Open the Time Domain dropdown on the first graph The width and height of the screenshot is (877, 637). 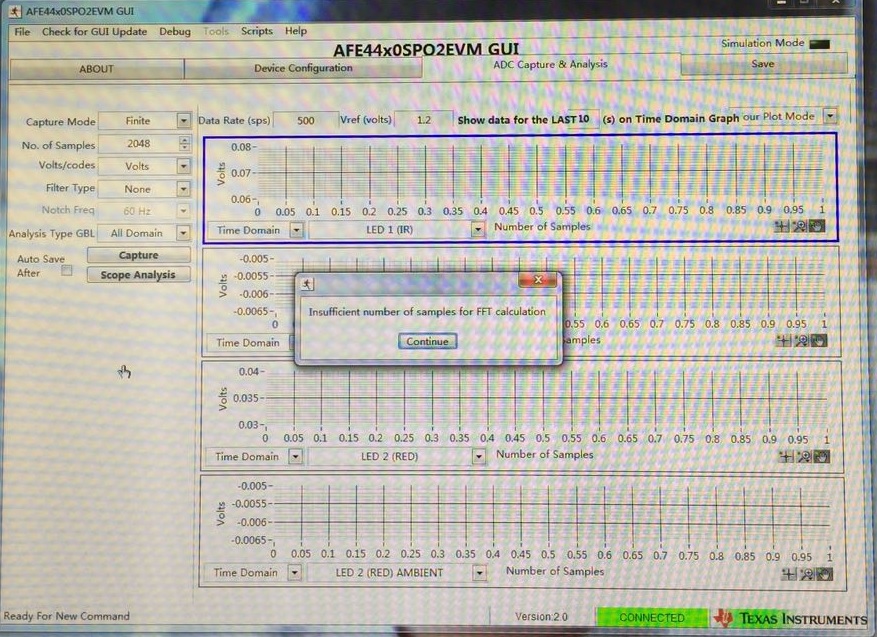pos(296,230)
